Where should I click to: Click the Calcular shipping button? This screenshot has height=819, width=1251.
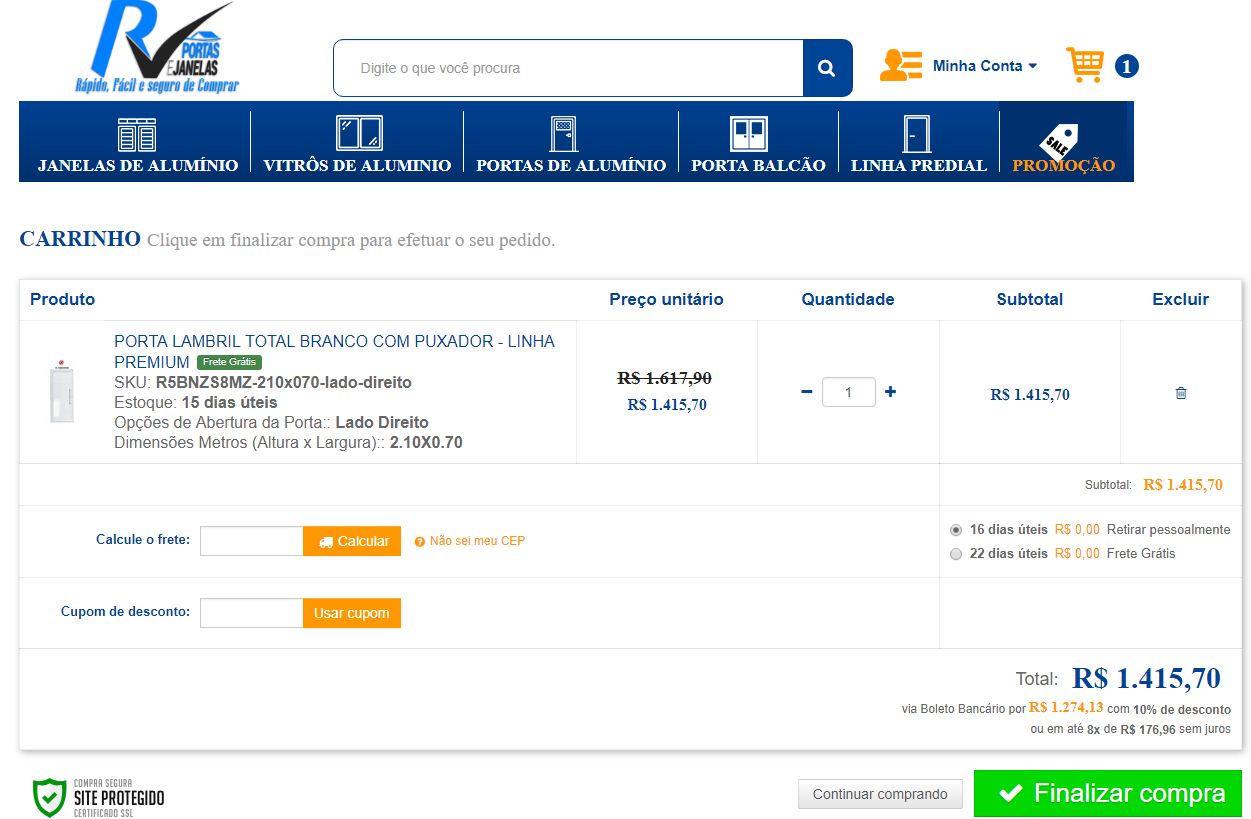[352, 541]
